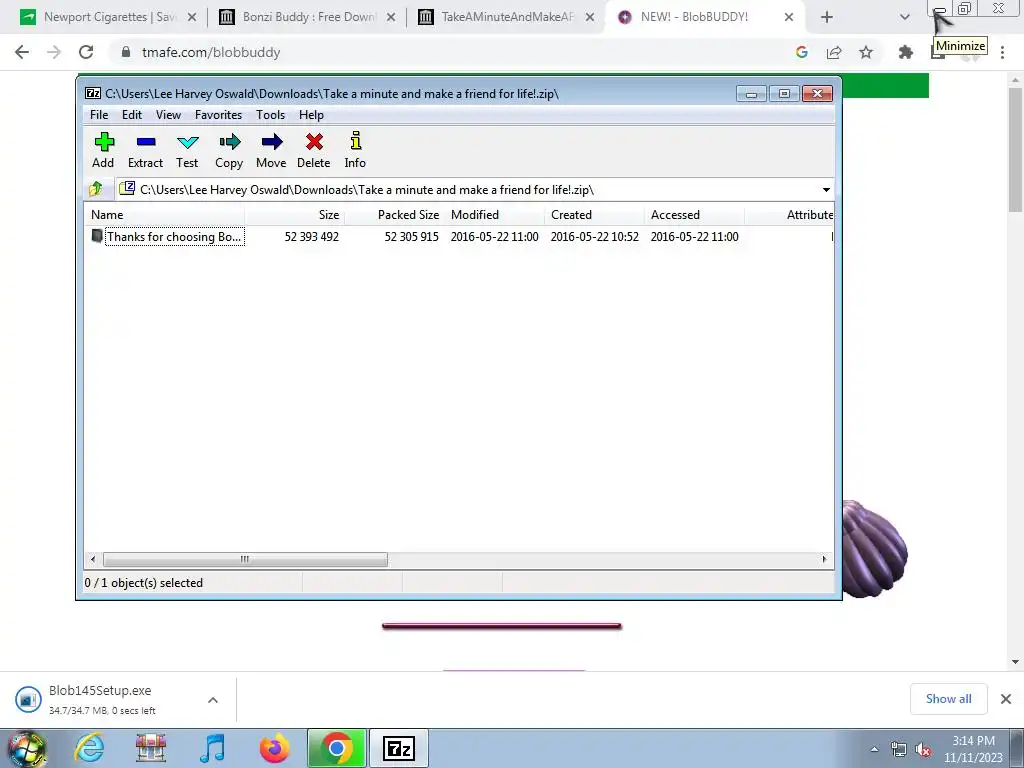The width and height of the screenshot is (1024, 768).
Task: Click the horizontal scrollbar thumb in 7-Zip
Action: pos(245,559)
